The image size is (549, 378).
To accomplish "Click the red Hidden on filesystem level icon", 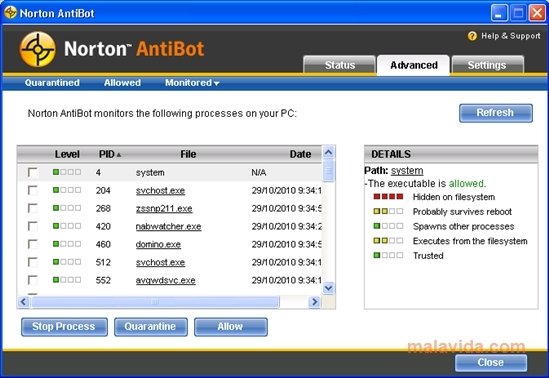I will pos(388,197).
